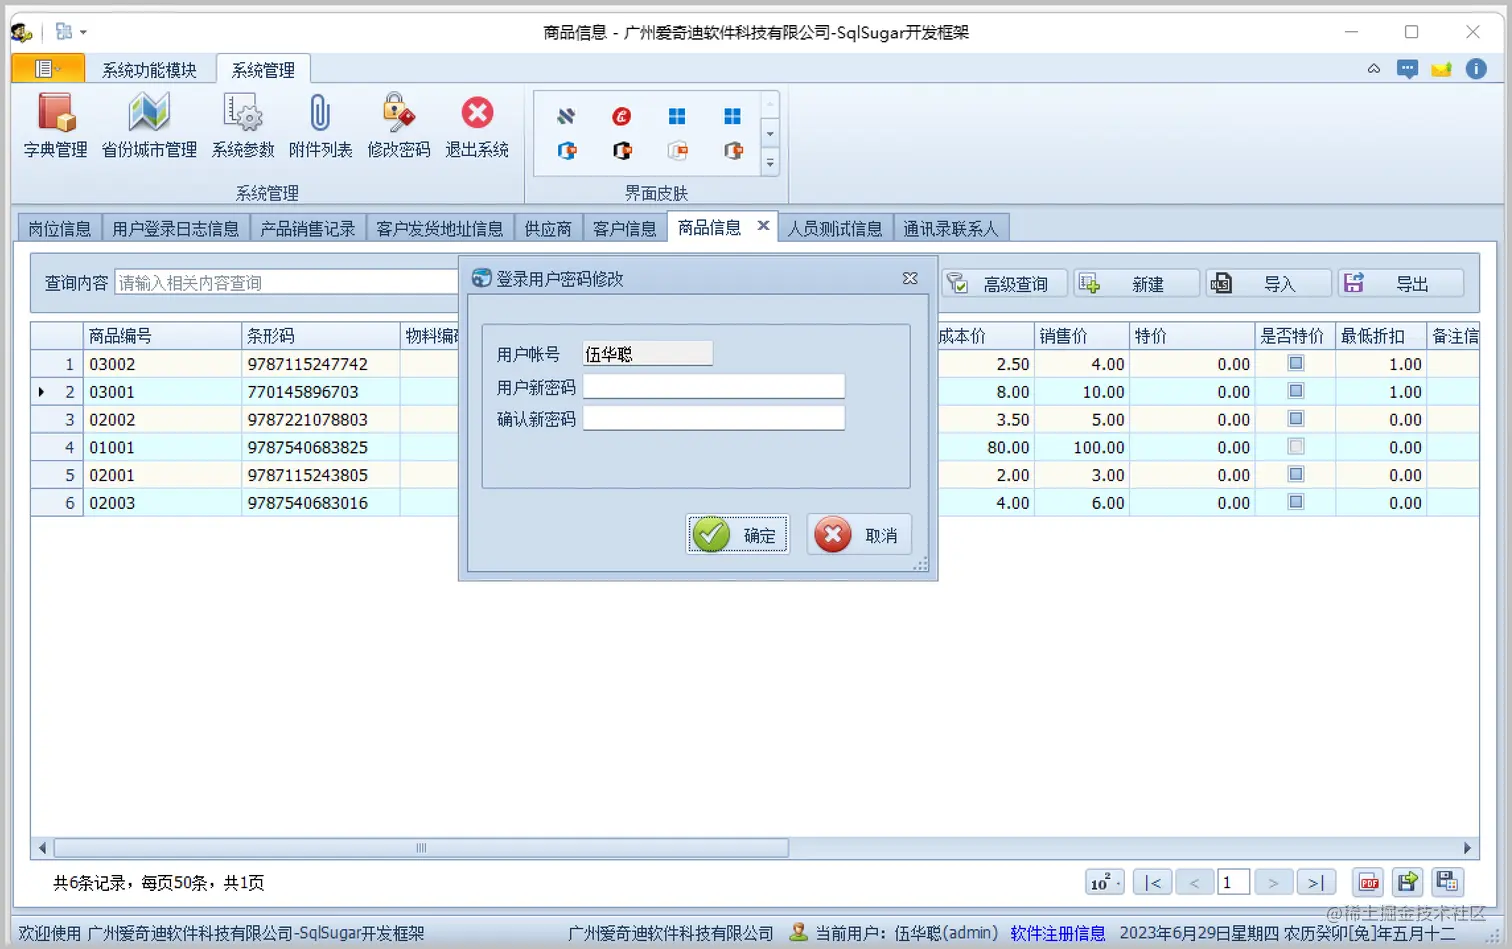Export grid to PDF icon
Viewport: 1512px width, 949px height.
(1368, 882)
